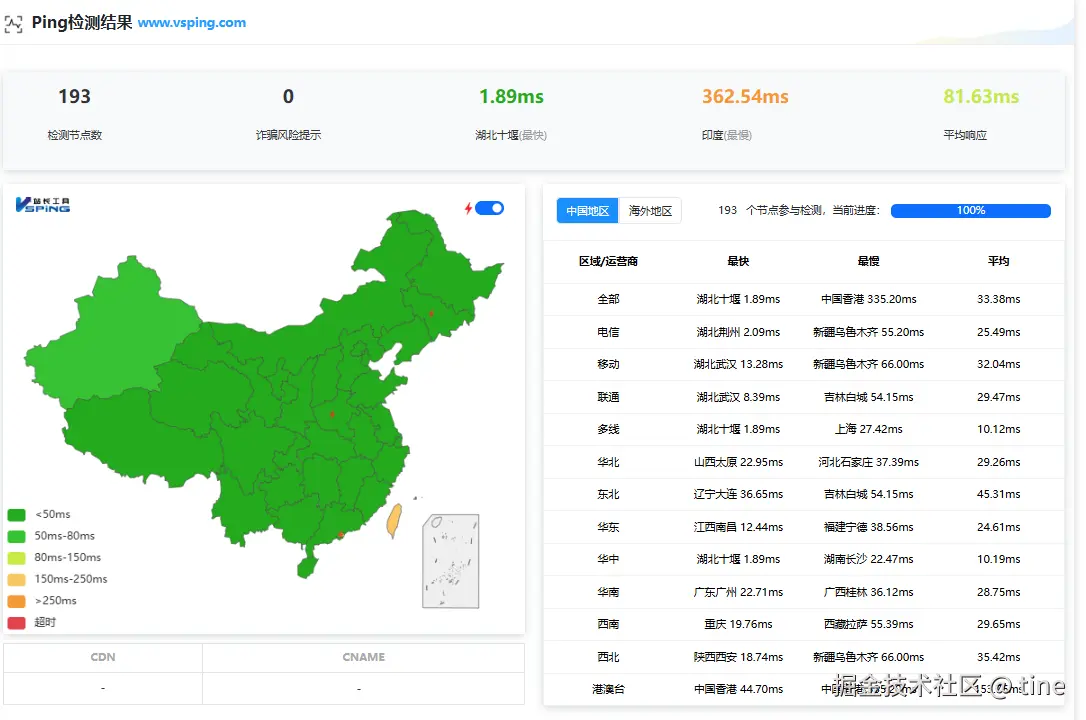Click the 西藏拉萨 55.39ms cell
1086x720 pixels.
(869, 624)
